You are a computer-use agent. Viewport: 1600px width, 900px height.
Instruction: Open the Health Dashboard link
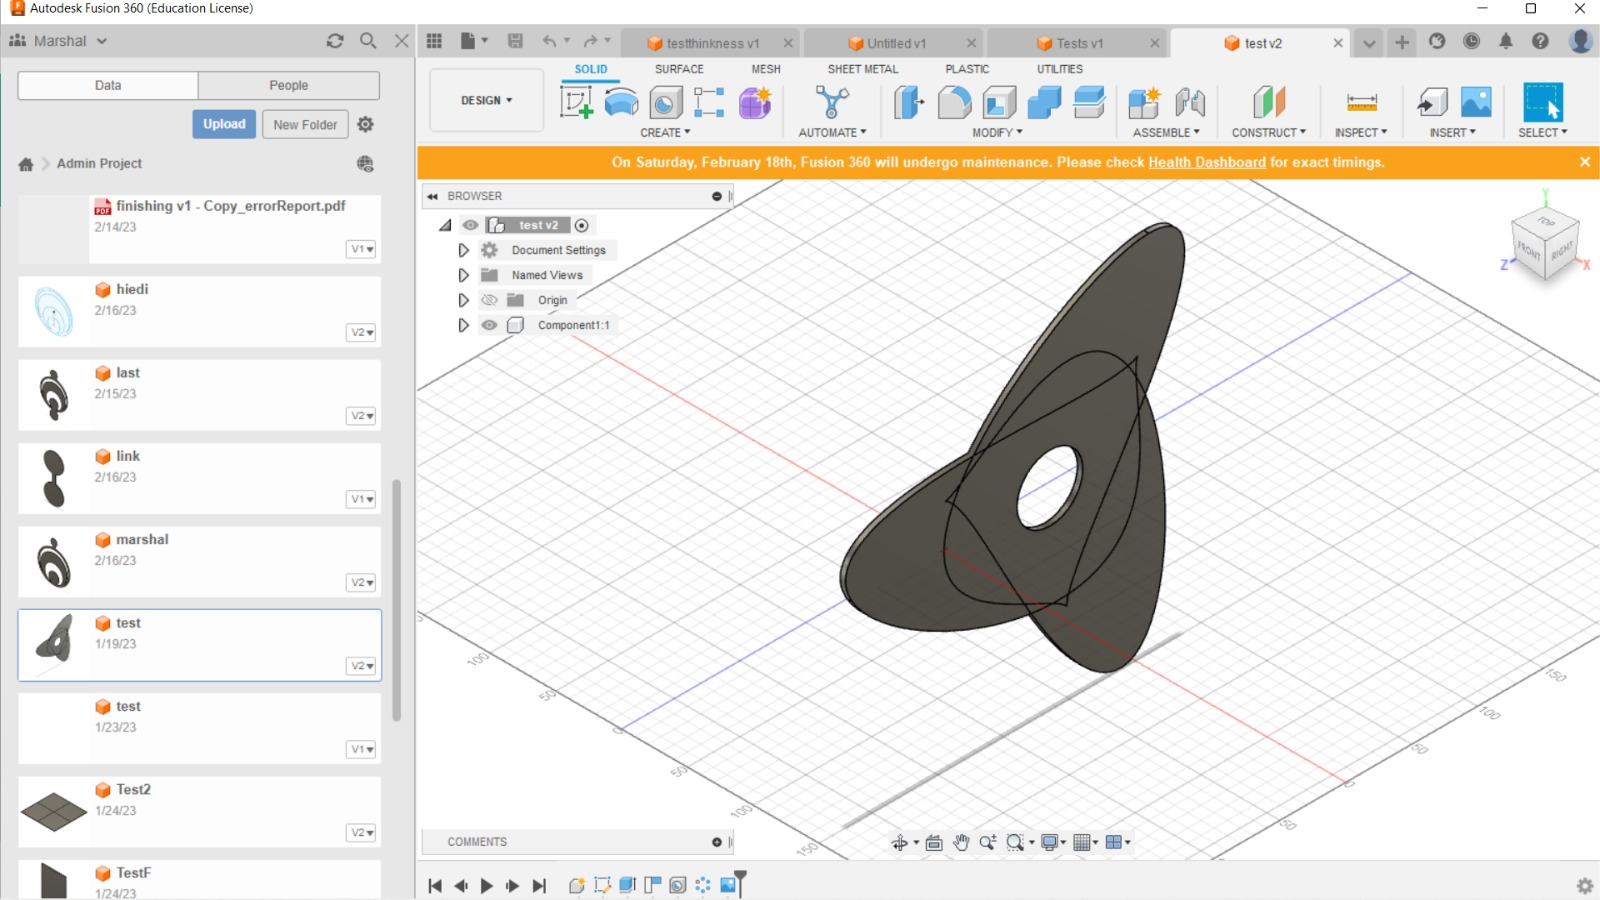click(1207, 162)
